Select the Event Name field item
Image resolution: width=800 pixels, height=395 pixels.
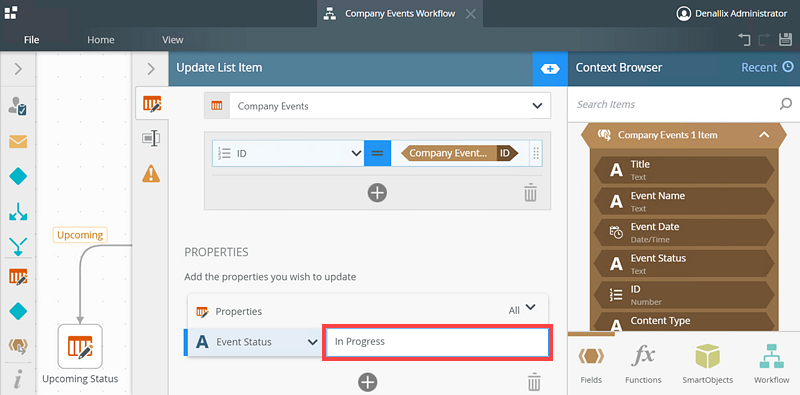pyautogui.click(x=684, y=201)
